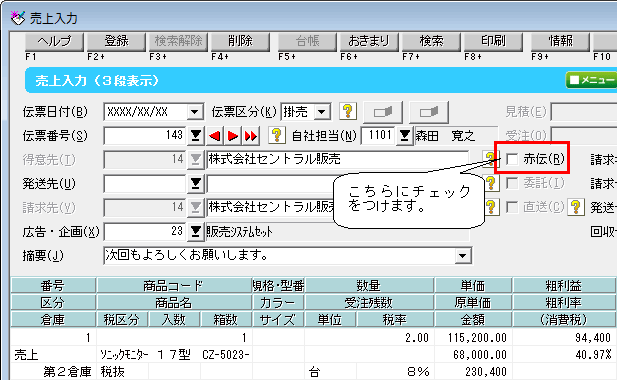Check the 赤伝(R) checkbox

coord(512,159)
